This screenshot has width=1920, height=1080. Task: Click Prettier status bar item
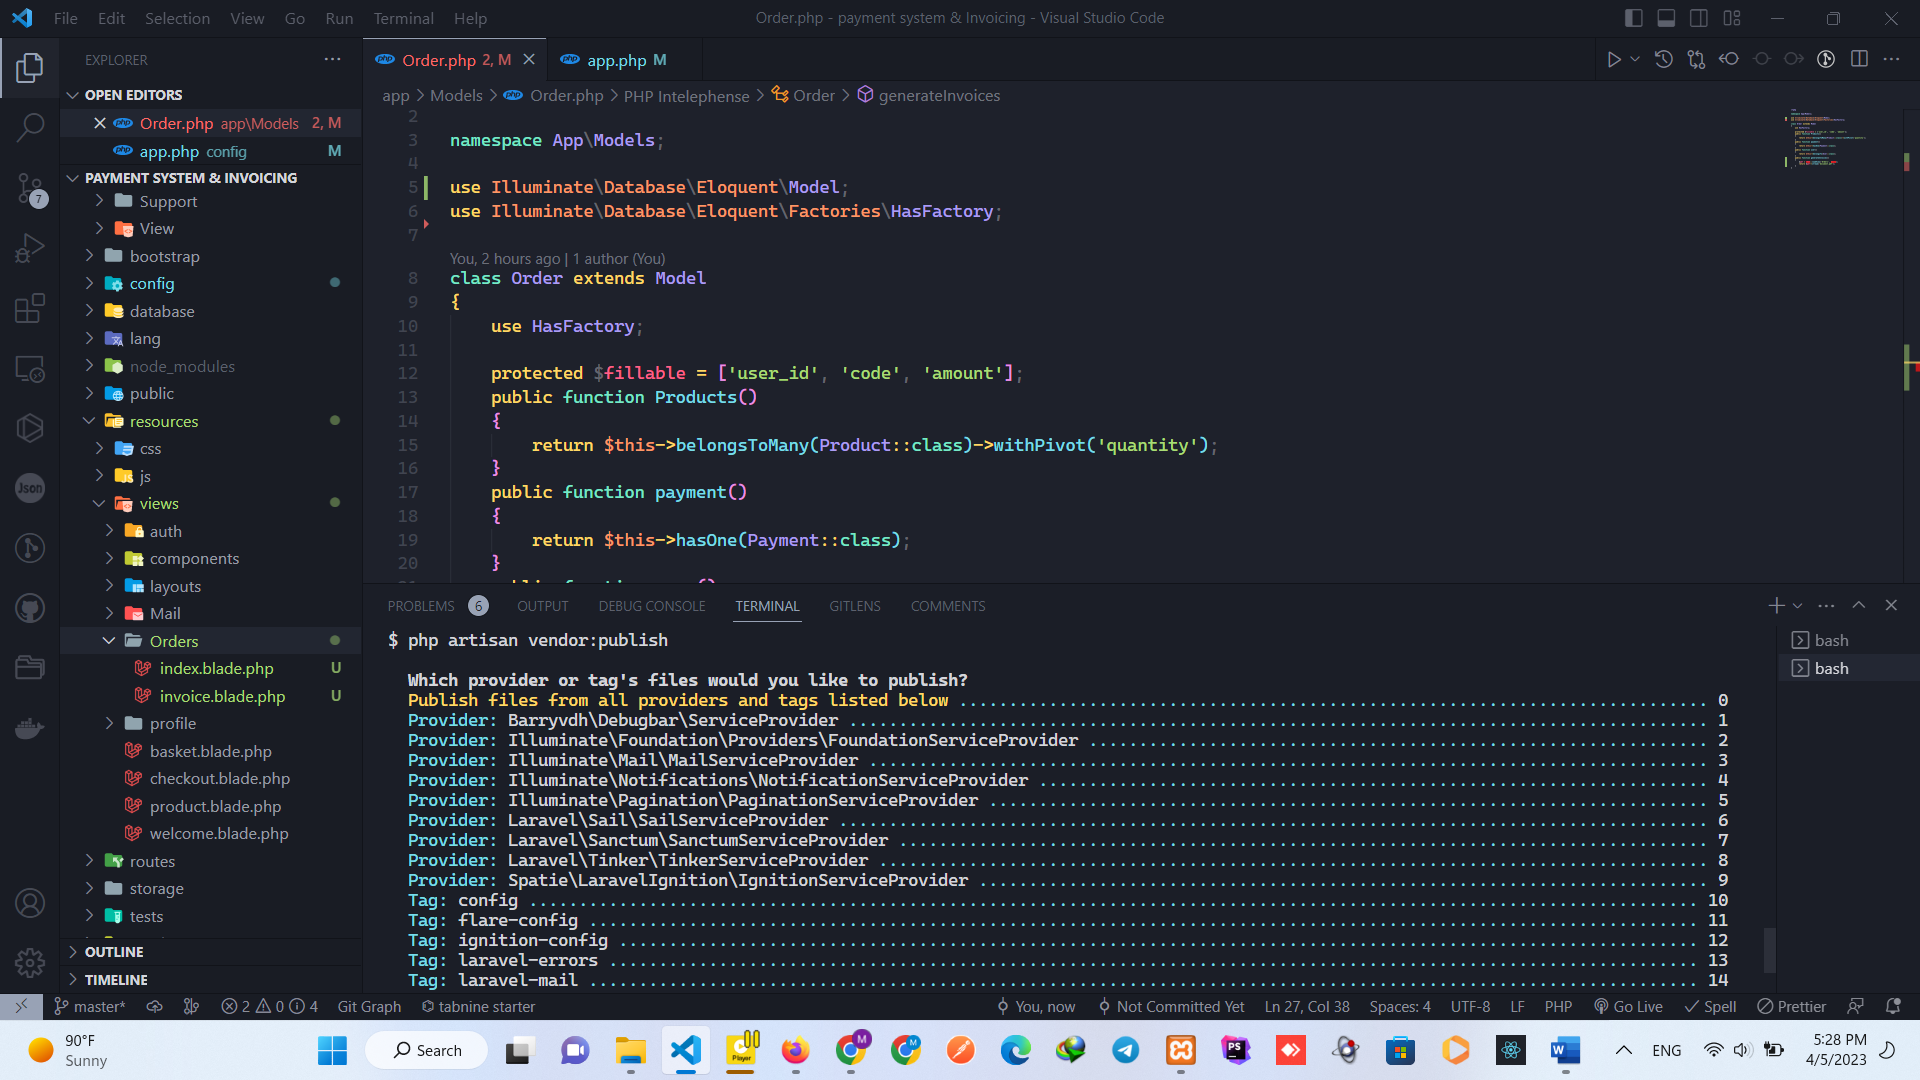(1791, 1006)
